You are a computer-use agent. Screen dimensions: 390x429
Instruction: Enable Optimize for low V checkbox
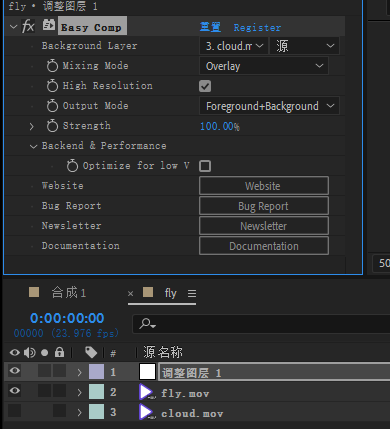click(205, 166)
